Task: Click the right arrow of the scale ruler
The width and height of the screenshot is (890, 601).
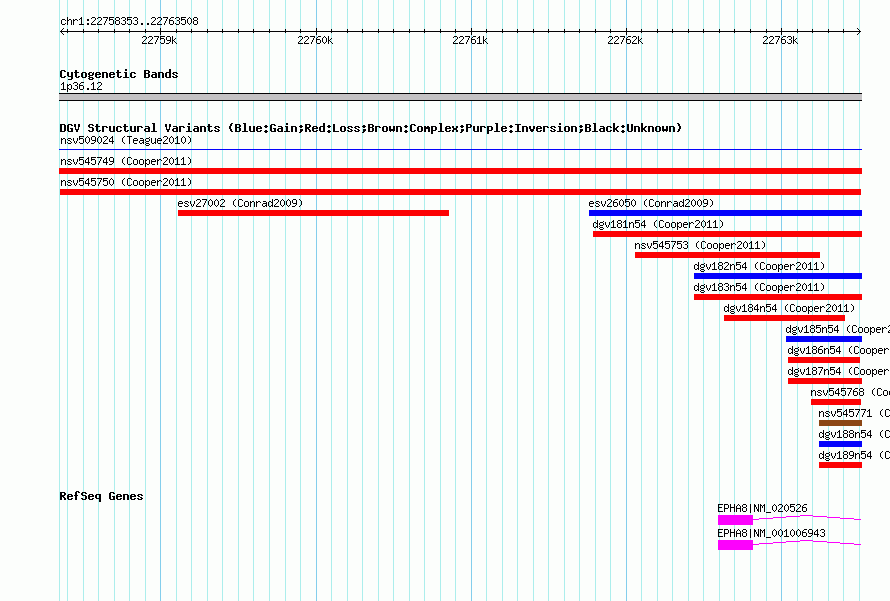Action: coord(858,32)
